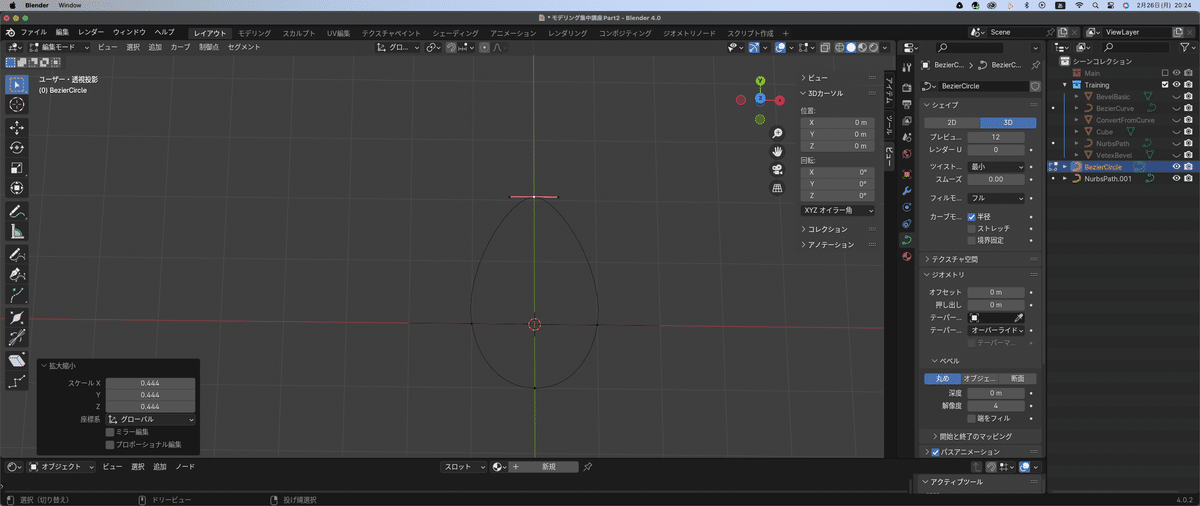Click the スケール X value field
The width and height of the screenshot is (1200, 506).
pyautogui.click(x=150, y=383)
